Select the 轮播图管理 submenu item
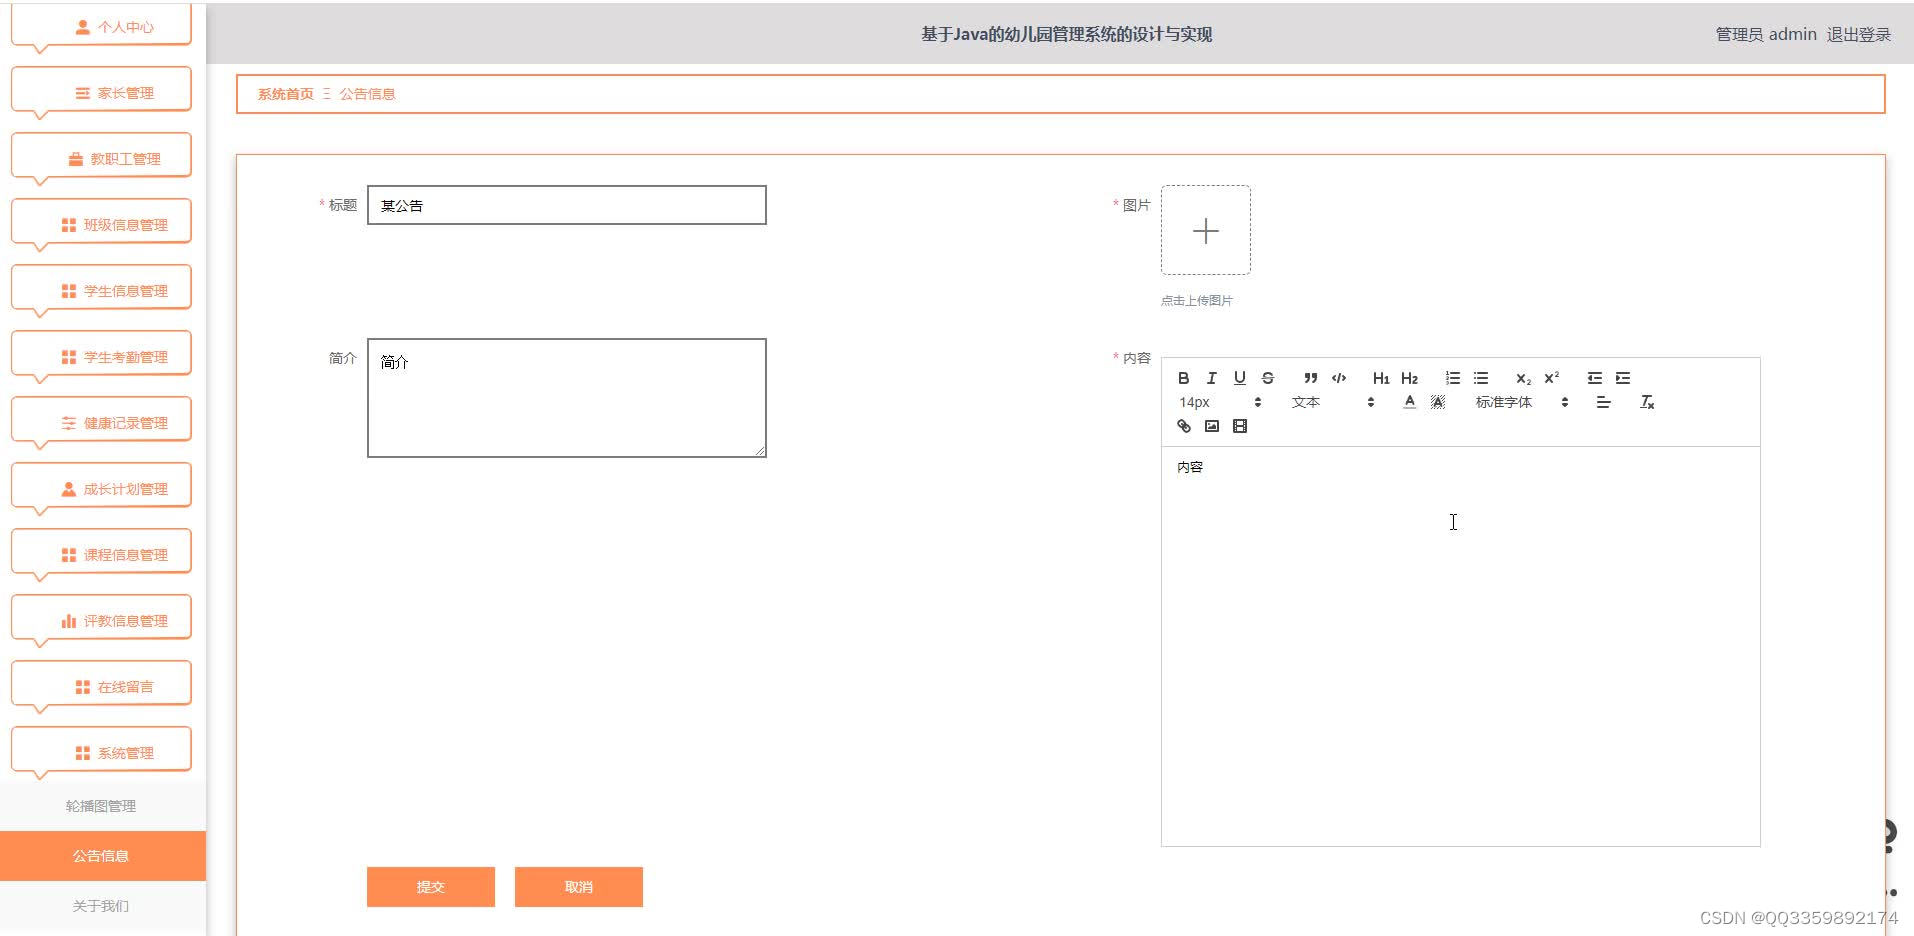The height and width of the screenshot is (936, 1914). point(102,806)
